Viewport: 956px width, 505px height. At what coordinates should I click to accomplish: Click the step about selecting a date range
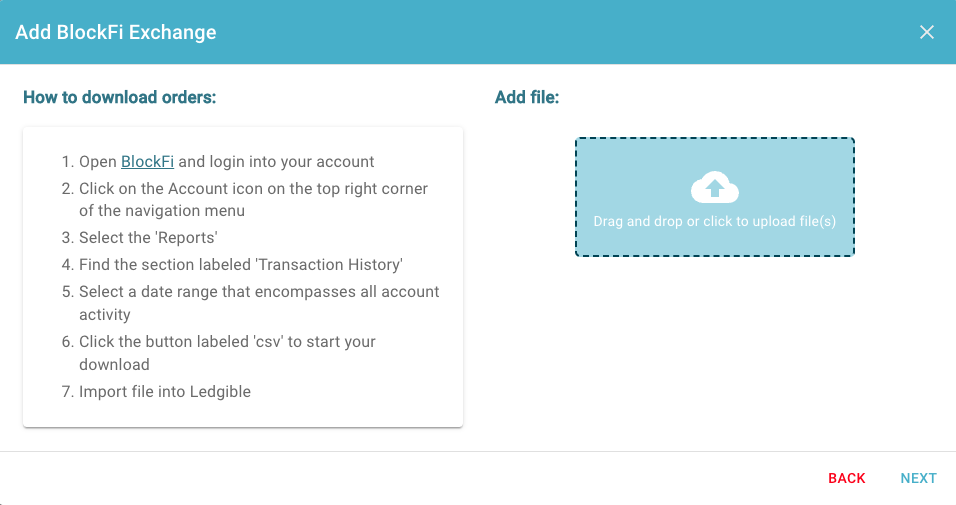259,303
